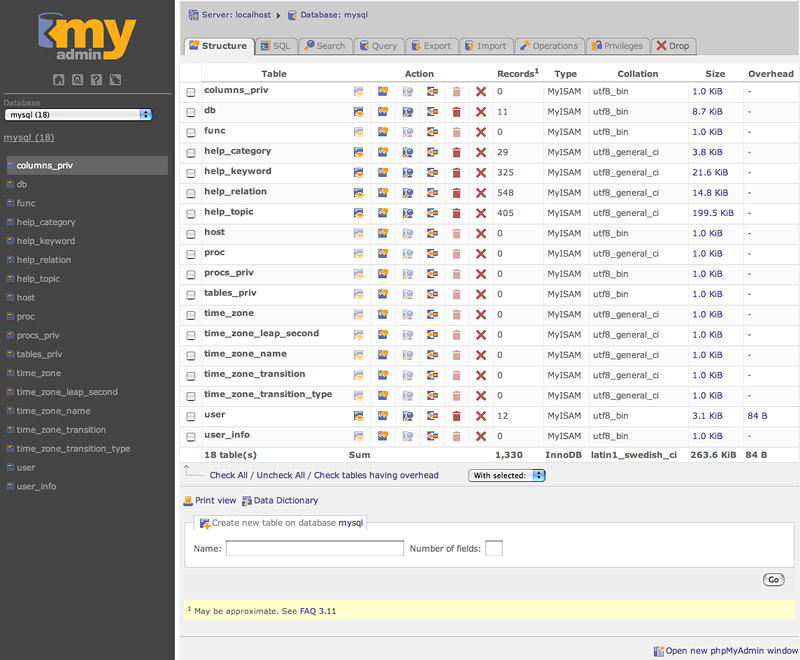Click the "199.5 KiB" size value

coord(713,213)
